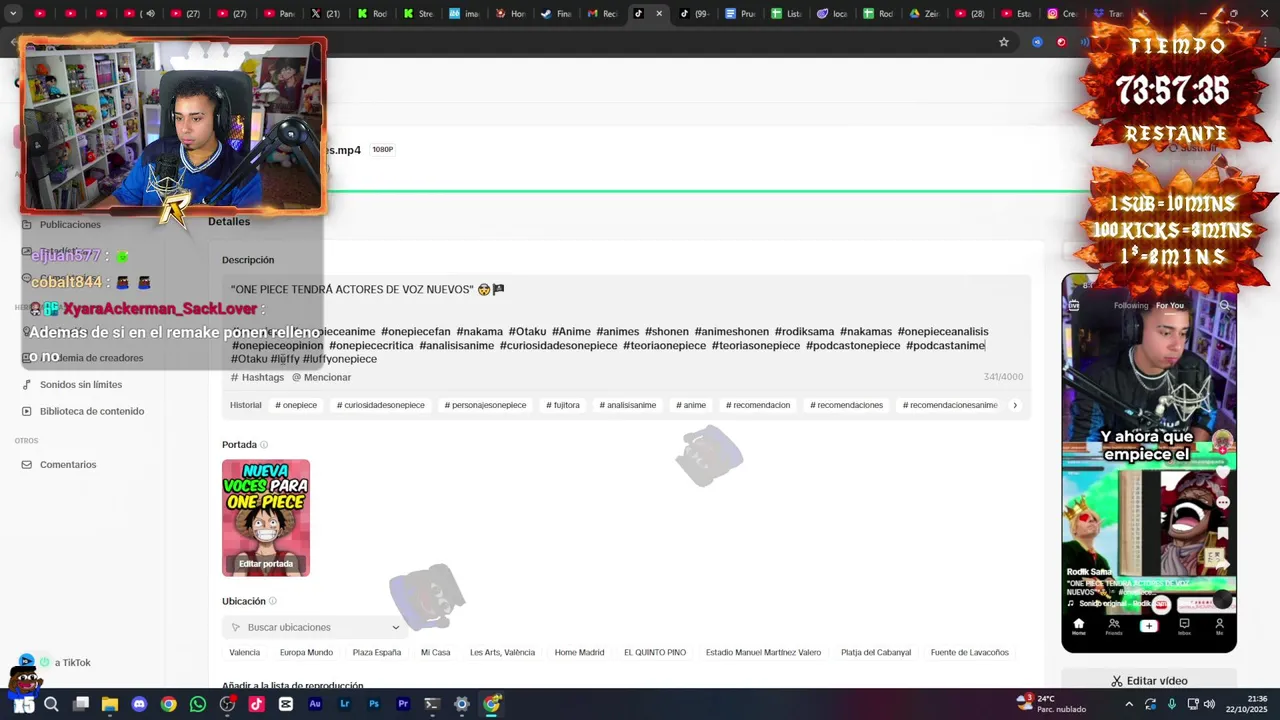Add the # anime suggested hashtag

pos(691,405)
